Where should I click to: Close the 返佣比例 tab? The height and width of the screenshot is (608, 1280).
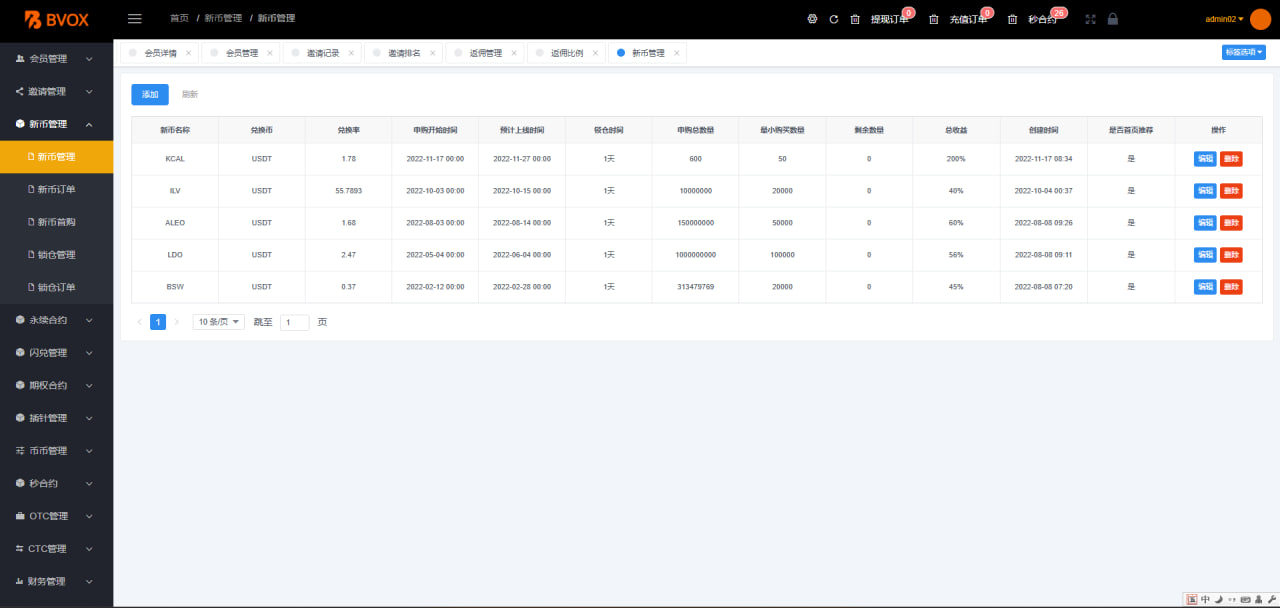pos(595,53)
